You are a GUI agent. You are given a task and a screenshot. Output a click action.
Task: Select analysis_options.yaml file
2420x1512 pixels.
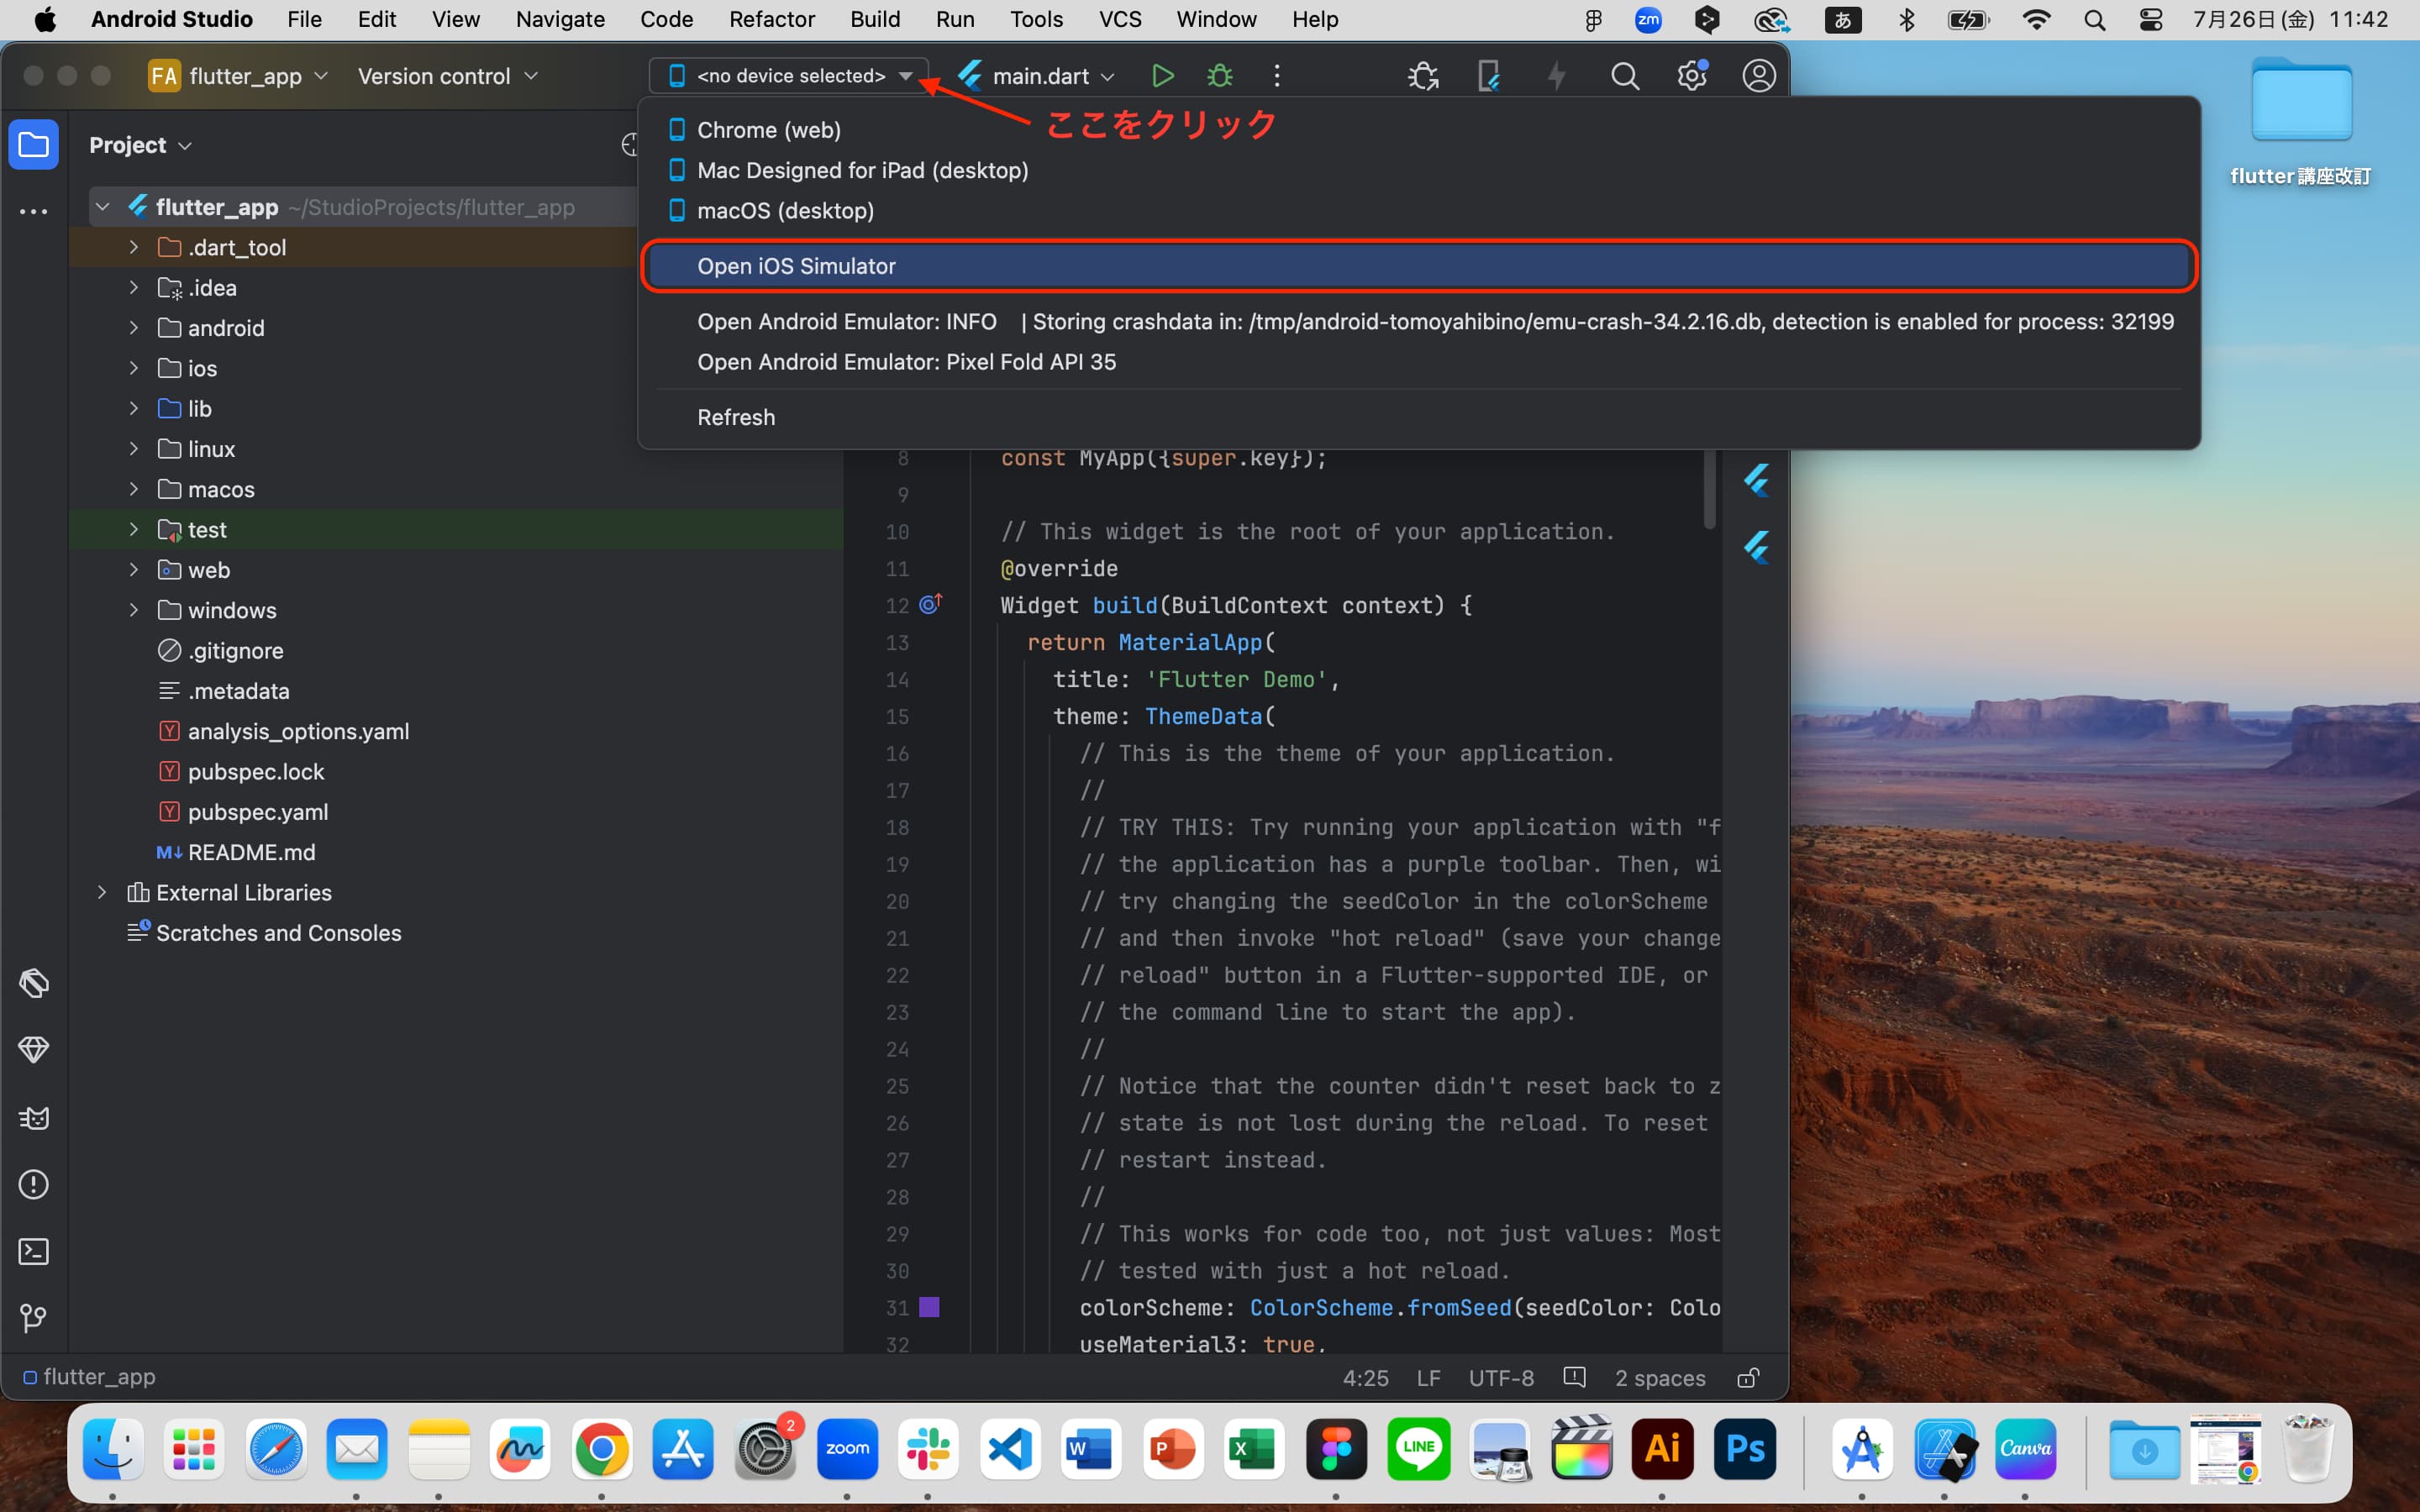(x=298, y=731)
